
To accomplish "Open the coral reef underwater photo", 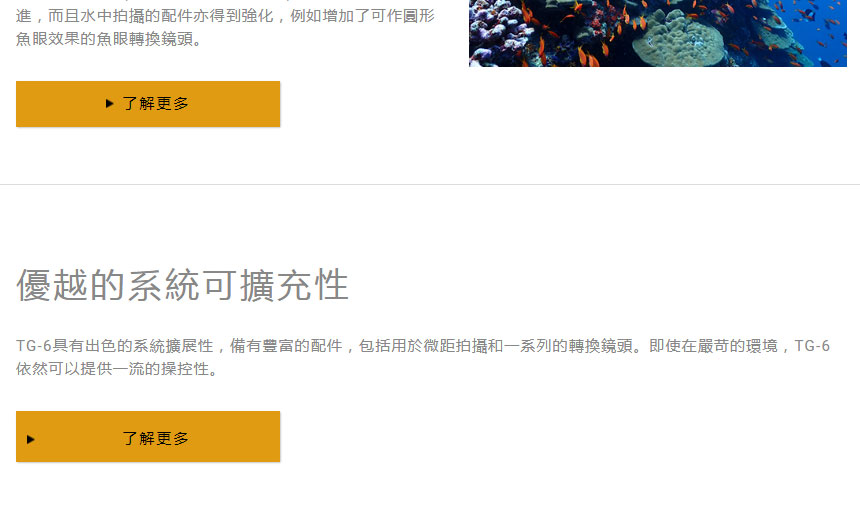I will click(658, 33).
